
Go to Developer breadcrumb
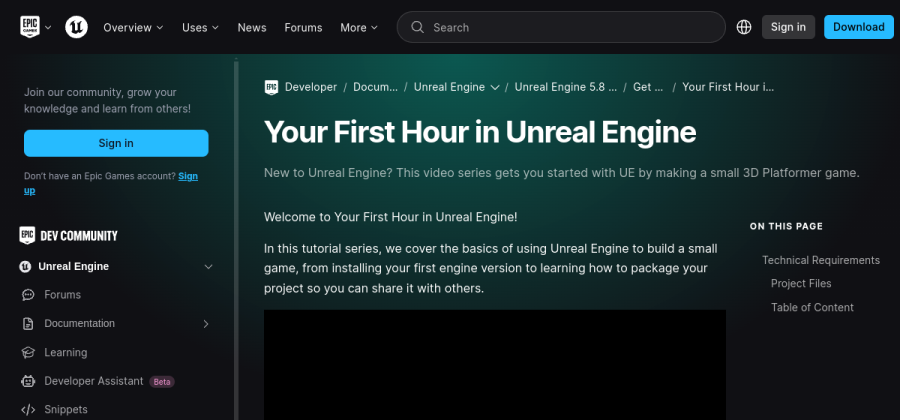pos(311,87)
